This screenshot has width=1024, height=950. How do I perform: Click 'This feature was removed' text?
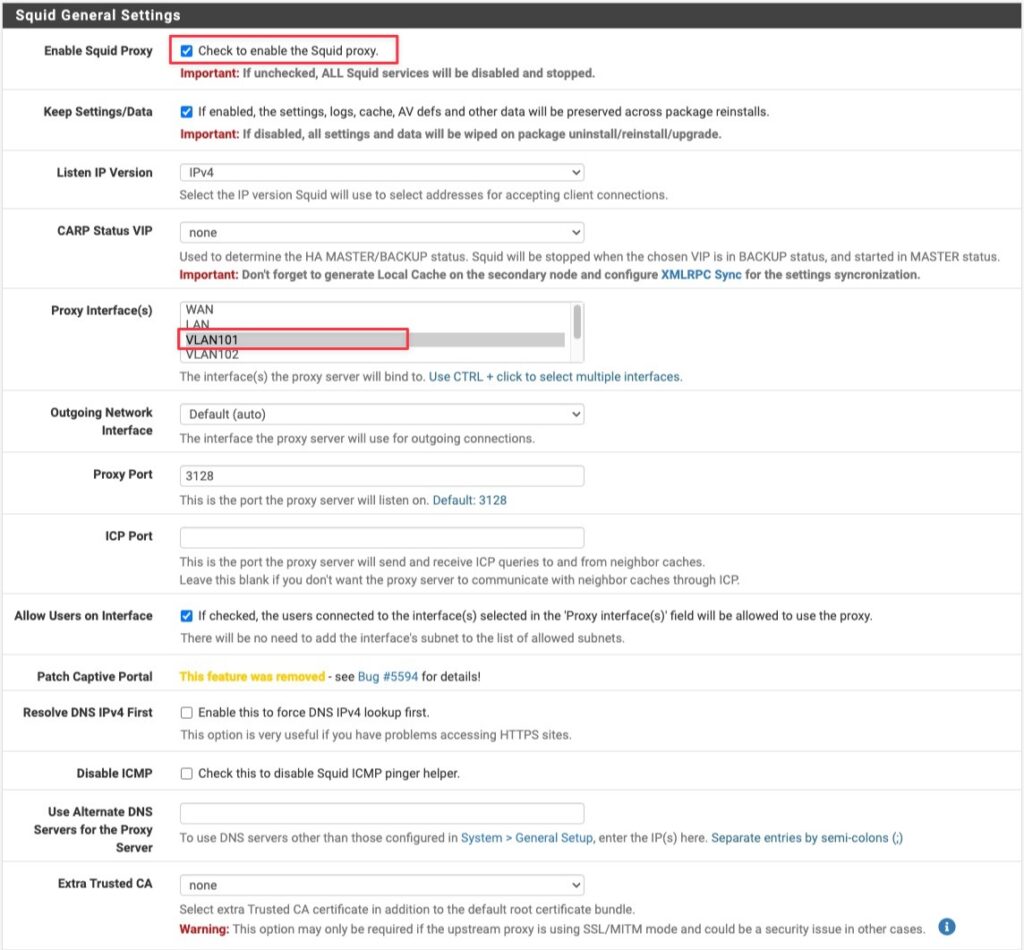[x=252, y=676]
